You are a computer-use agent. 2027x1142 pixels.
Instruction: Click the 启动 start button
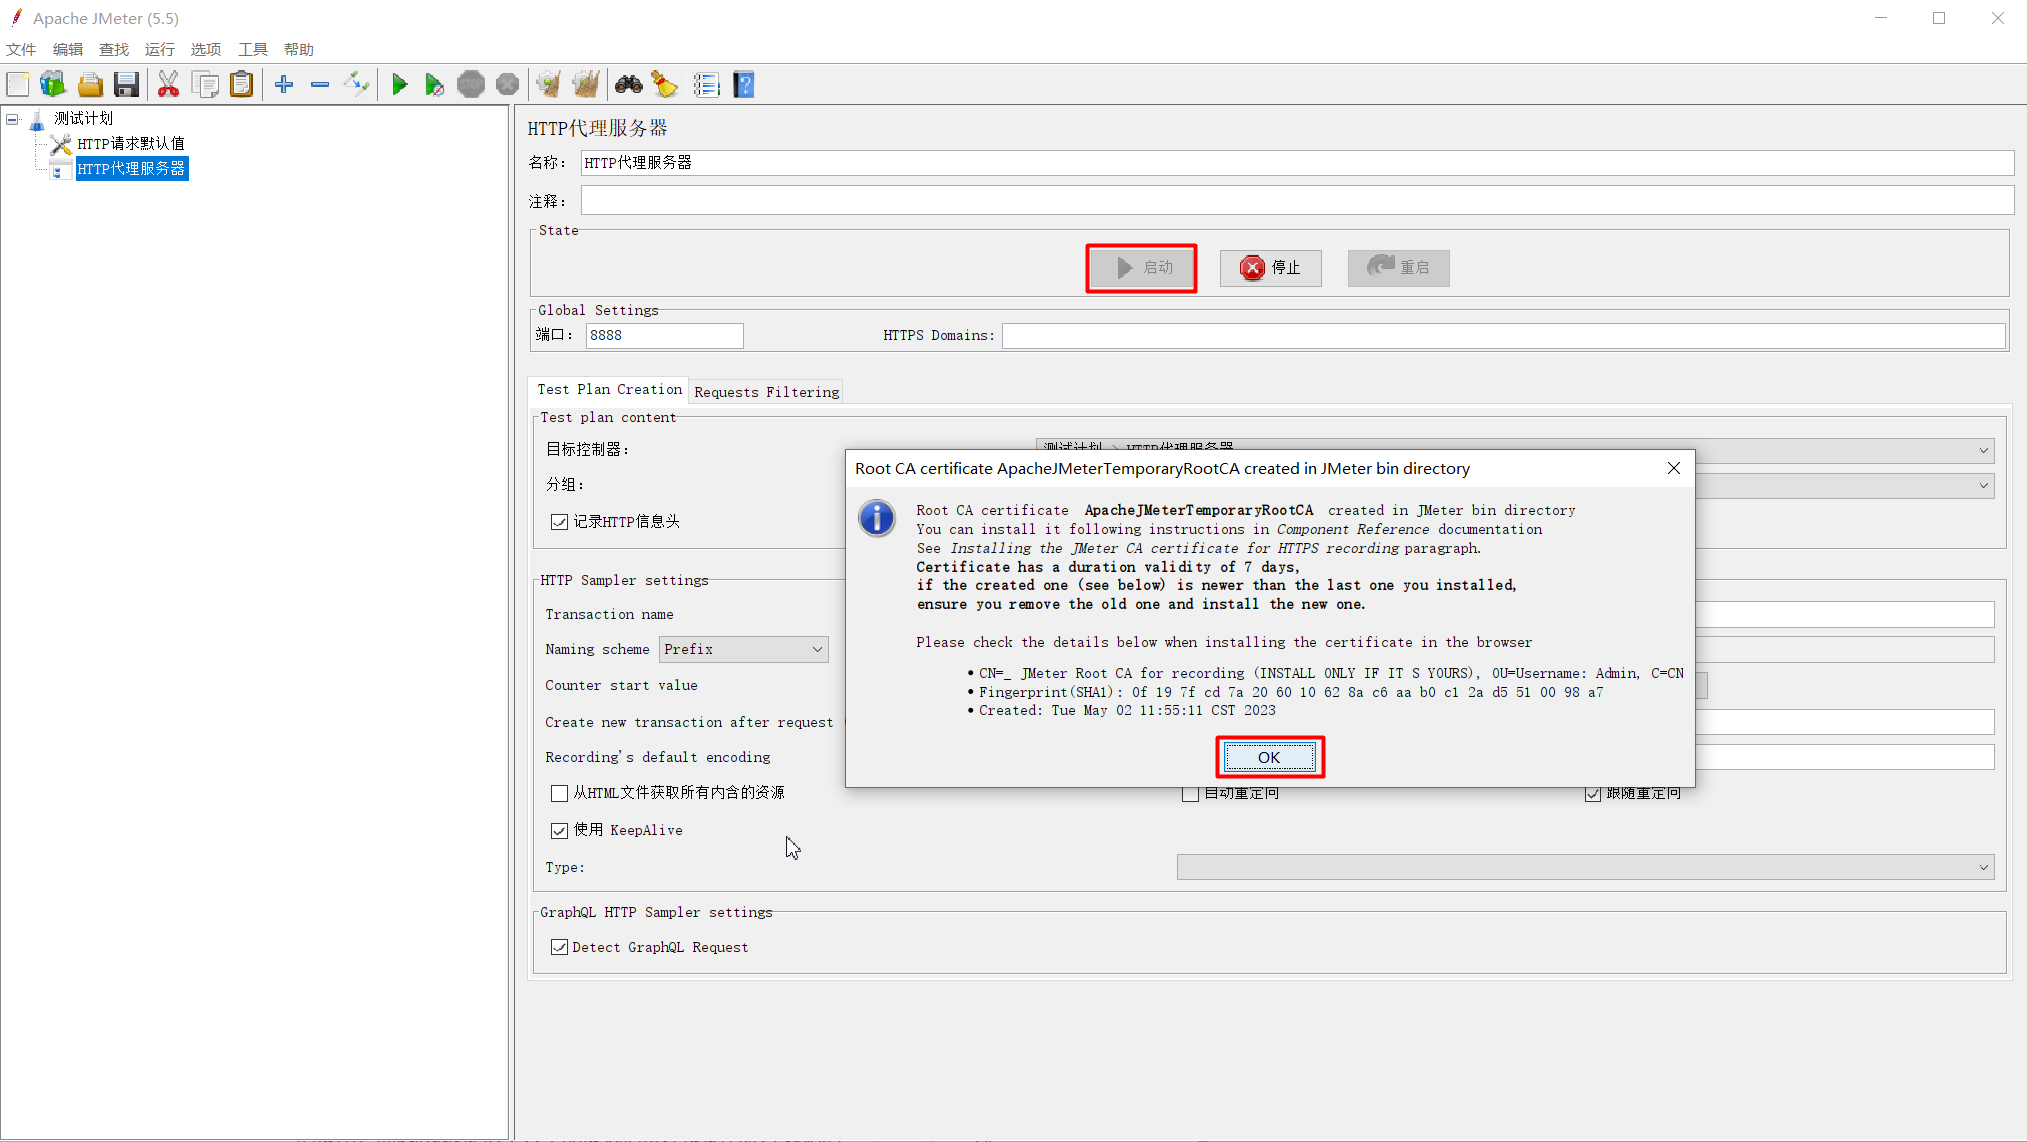click(x=1141, y=268)
